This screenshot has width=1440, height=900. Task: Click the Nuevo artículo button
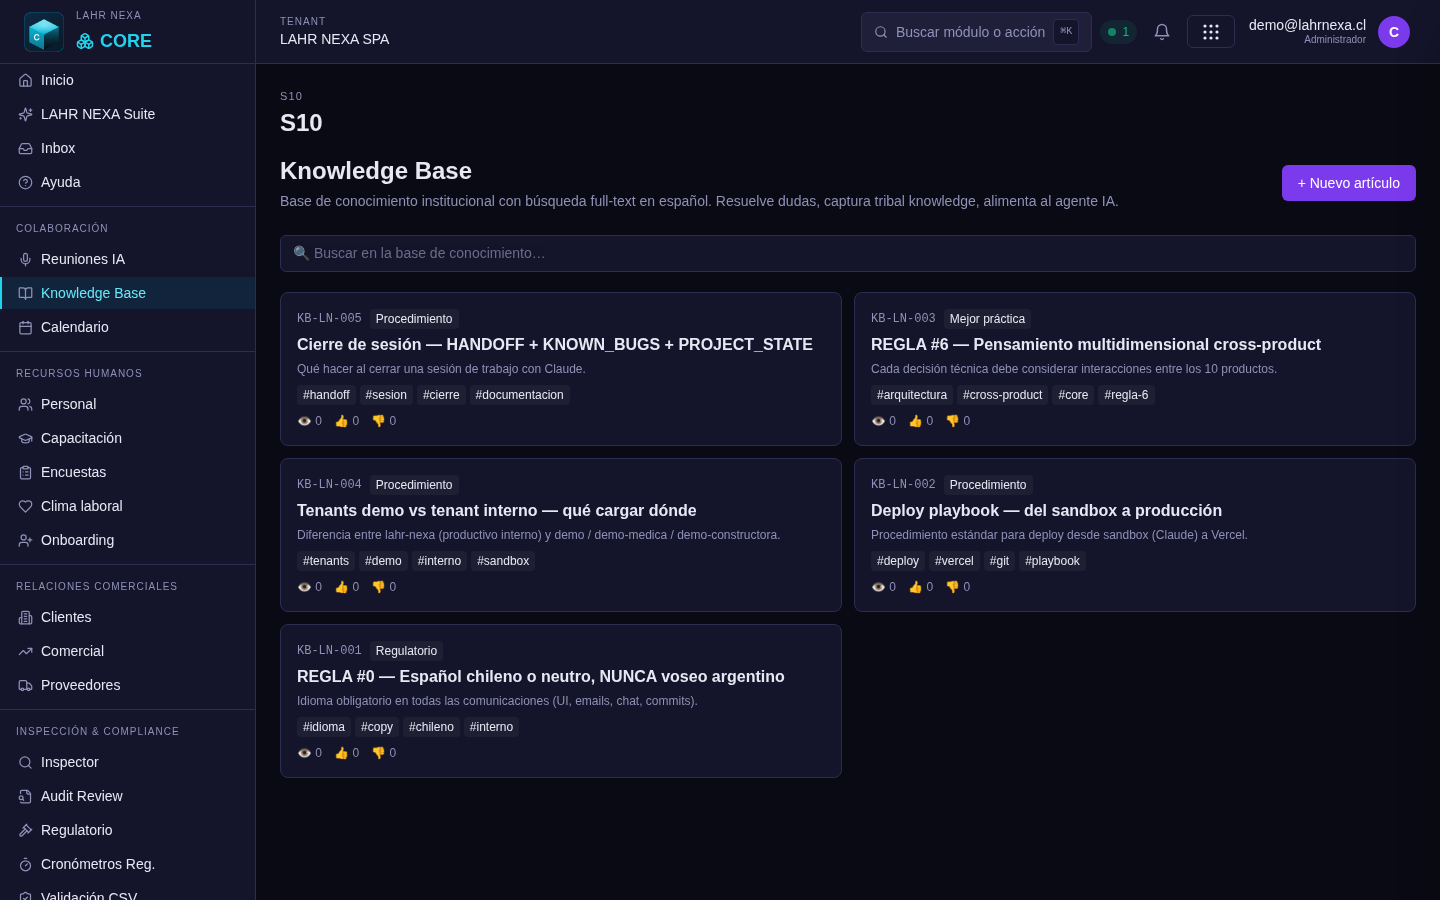click(x=1348, y=183)
